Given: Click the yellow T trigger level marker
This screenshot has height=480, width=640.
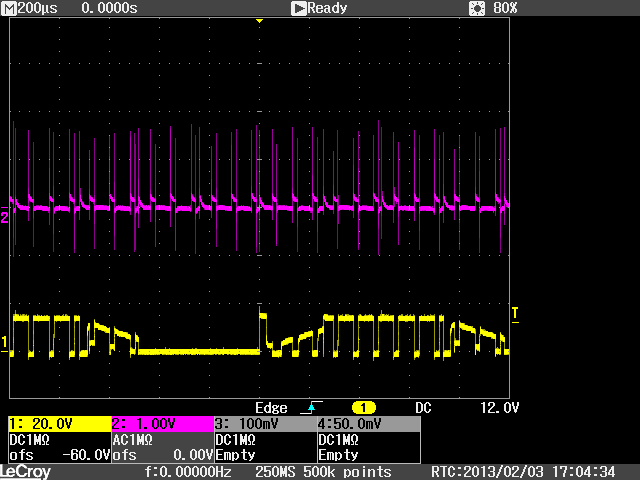Looking at the screenshot, I should [x=515, y=315].
